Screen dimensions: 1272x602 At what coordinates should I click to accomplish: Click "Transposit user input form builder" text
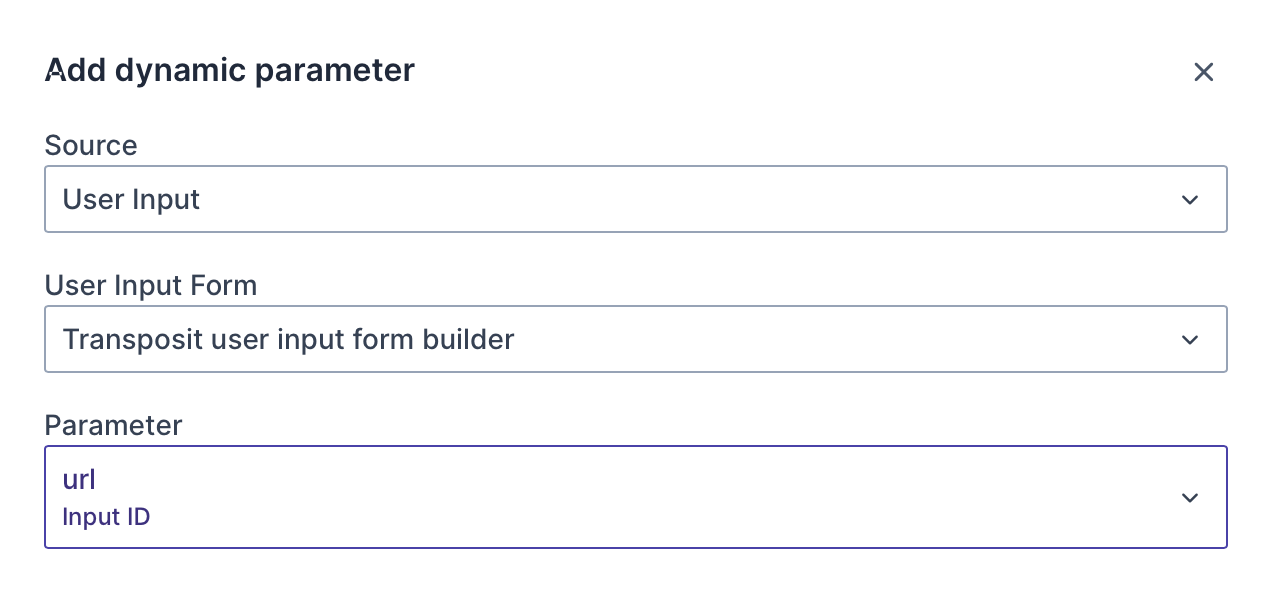(x=288, y=340)
